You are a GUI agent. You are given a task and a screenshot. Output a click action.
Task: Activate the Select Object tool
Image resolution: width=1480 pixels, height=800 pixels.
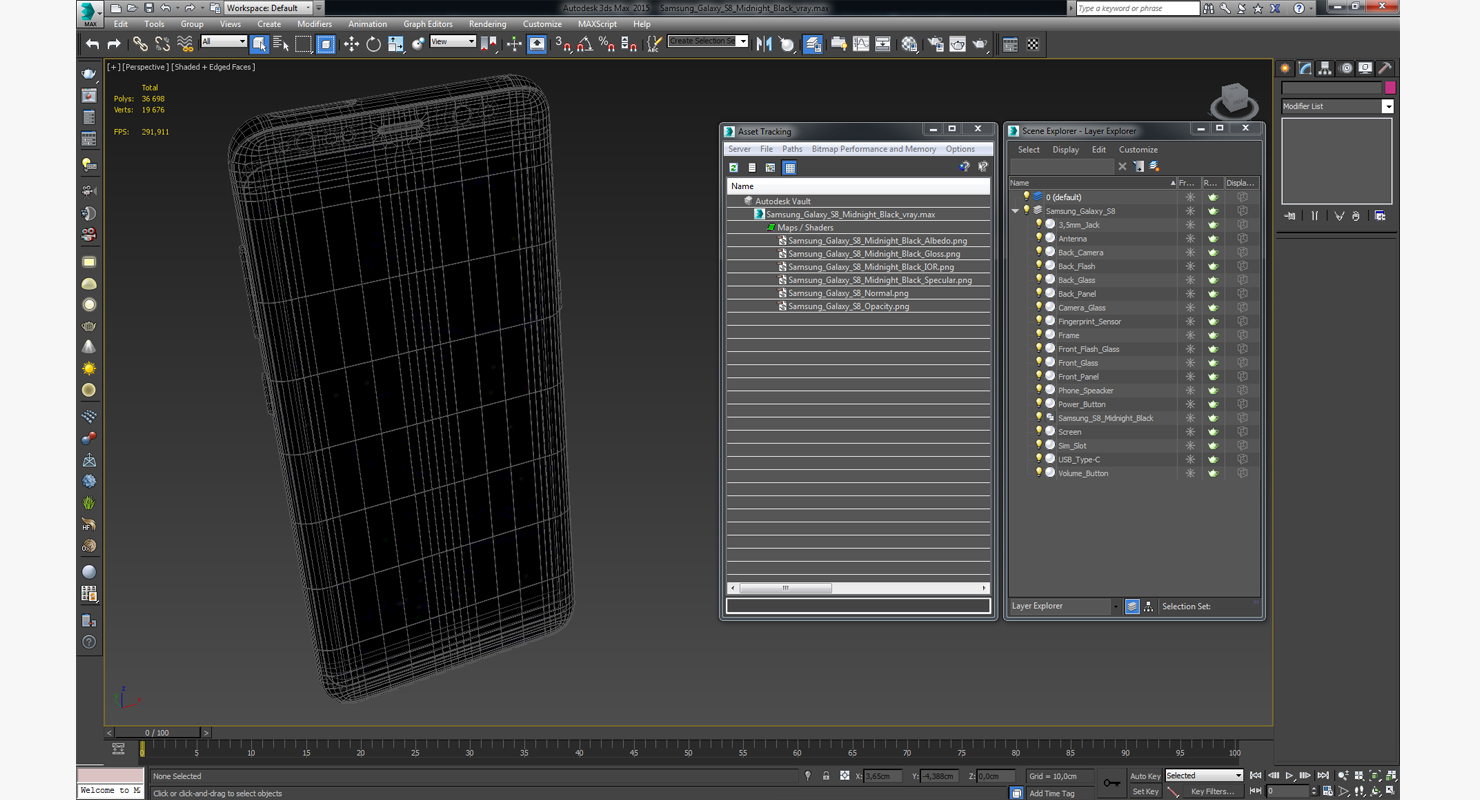coord(259,44)
